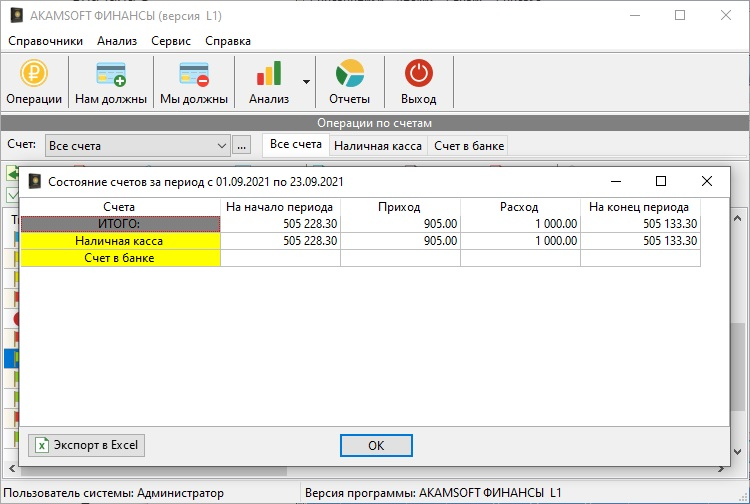Click the Мы должны card icon
Viewport: 750px width, 504px height.
tap(193, 74)
